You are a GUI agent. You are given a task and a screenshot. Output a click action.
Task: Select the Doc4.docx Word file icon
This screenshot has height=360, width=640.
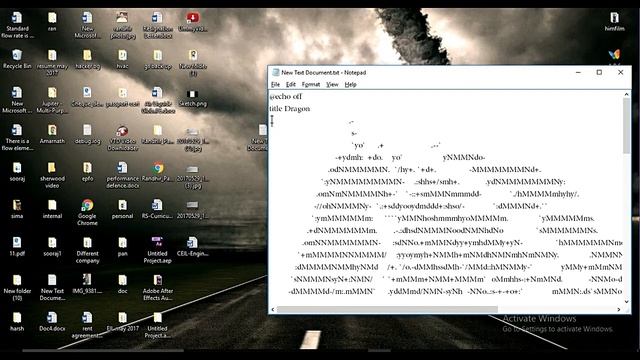point(52,321)
